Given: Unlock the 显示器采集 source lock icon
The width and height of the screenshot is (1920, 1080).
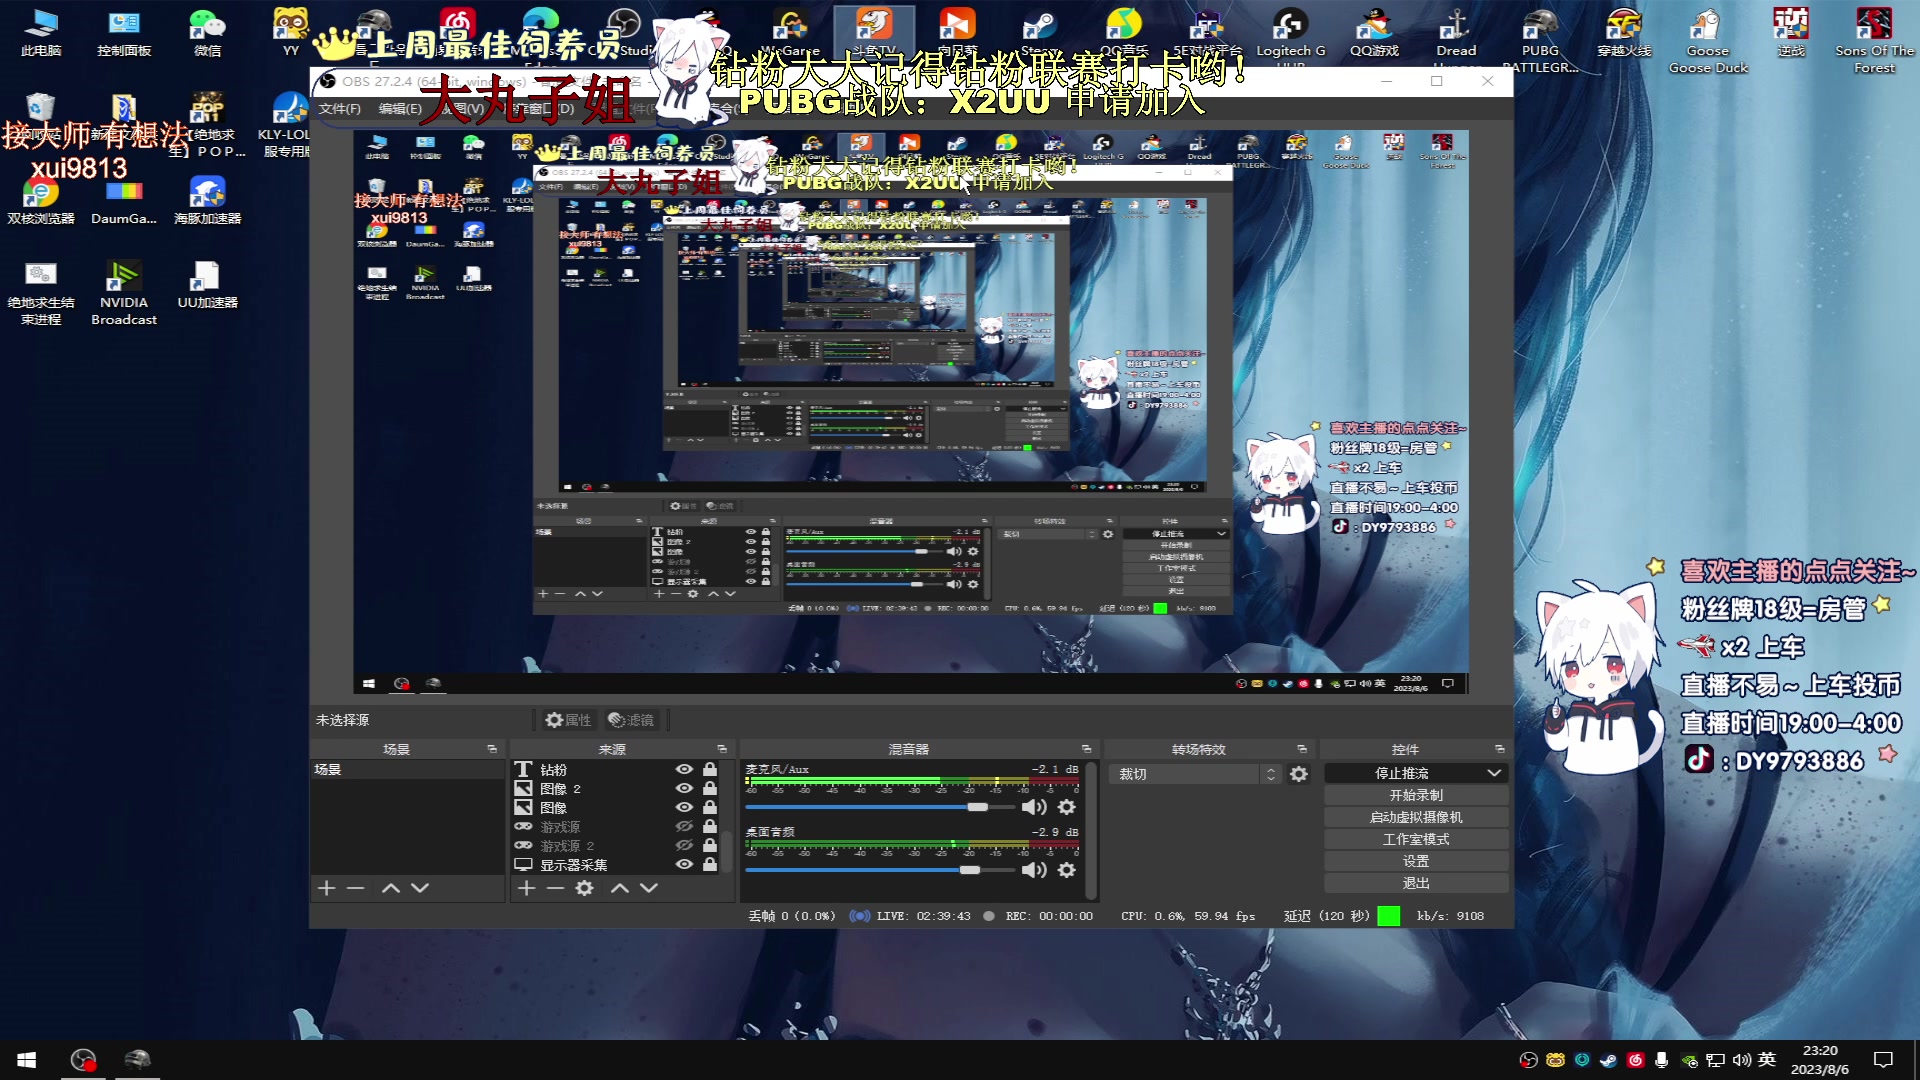Looking at the screenshot, I should (x=710, y=865).
